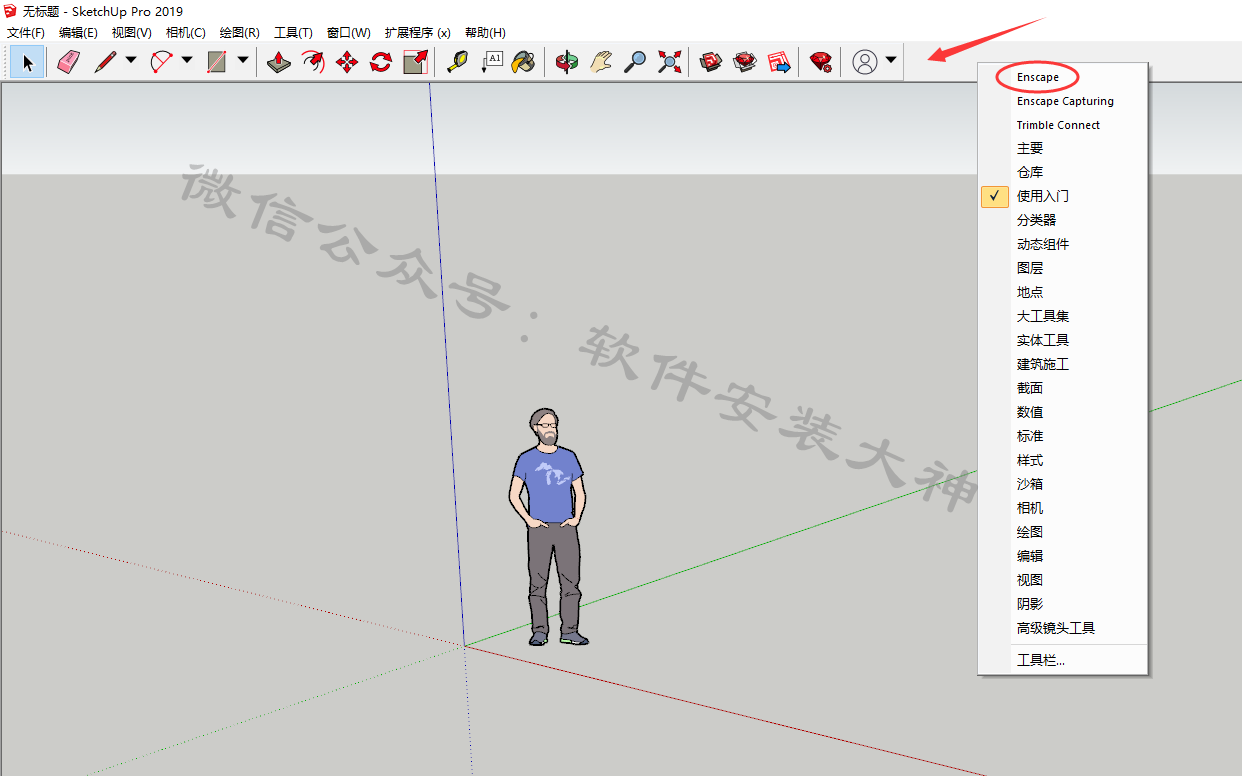Toggle the 建筑施工 toolbar entry

[1063, 364]
